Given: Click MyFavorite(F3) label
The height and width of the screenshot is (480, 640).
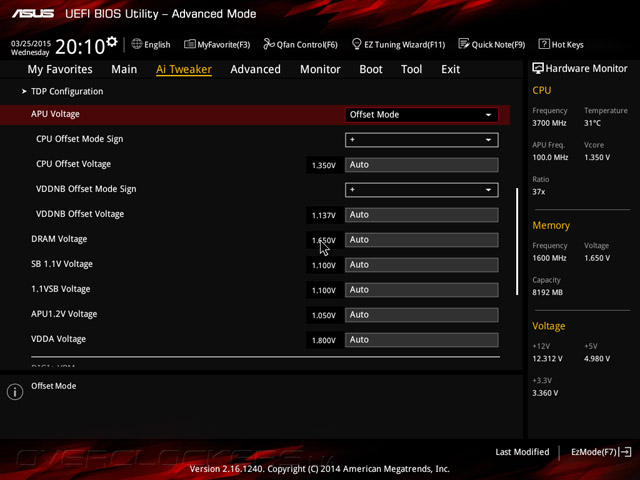Looking at the screenshot, I should coord(224,44).
